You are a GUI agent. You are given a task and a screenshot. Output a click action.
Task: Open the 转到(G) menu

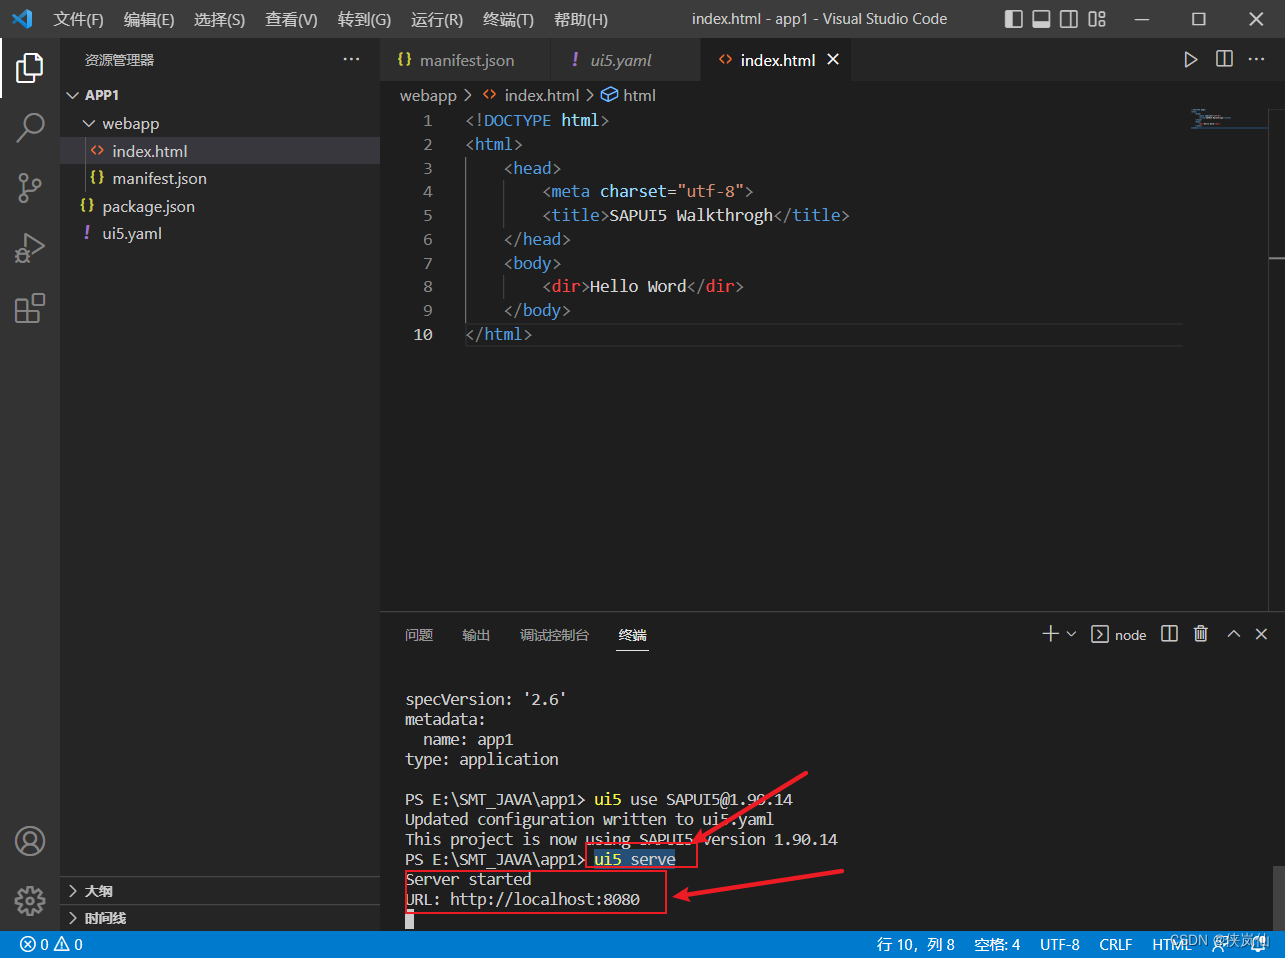click(364, 19)
